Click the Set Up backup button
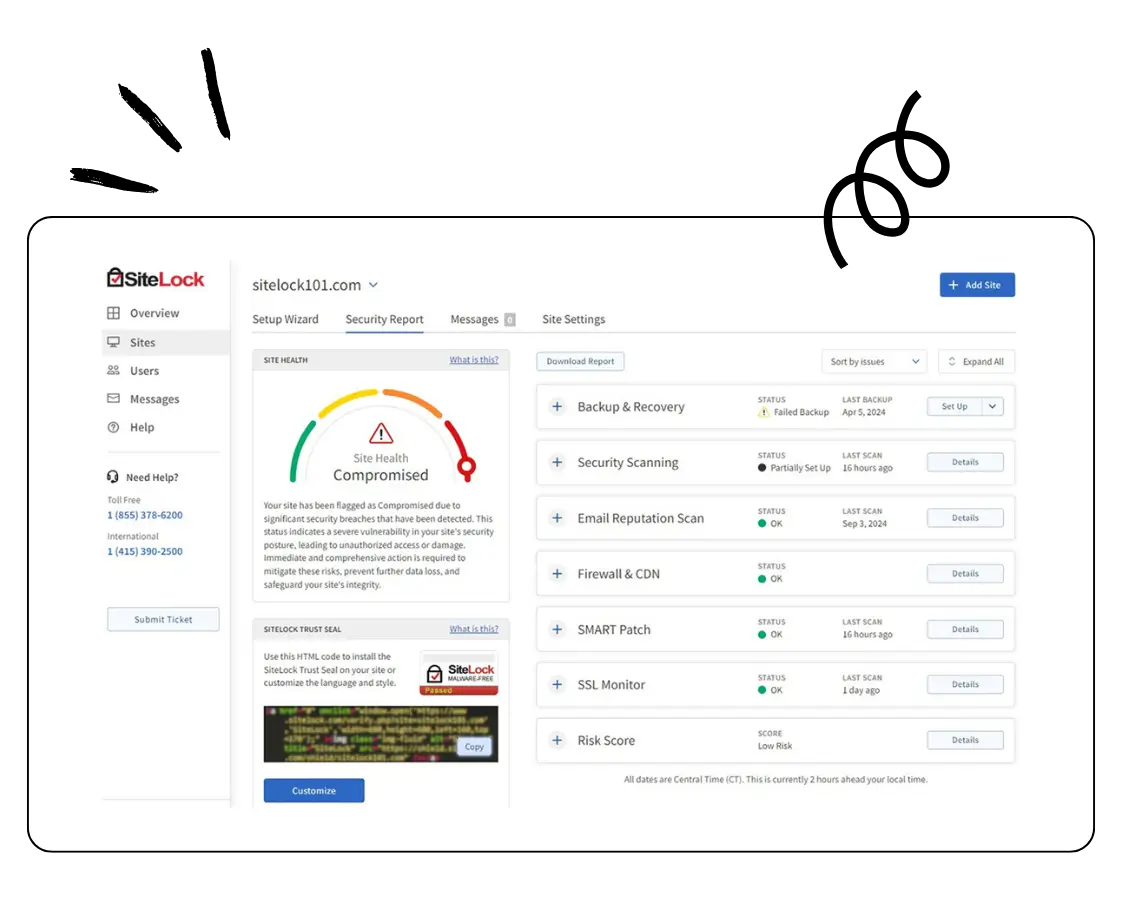The height and width of the screenshot is (900, 1122). pyautogui.click(x=955, y=406)
